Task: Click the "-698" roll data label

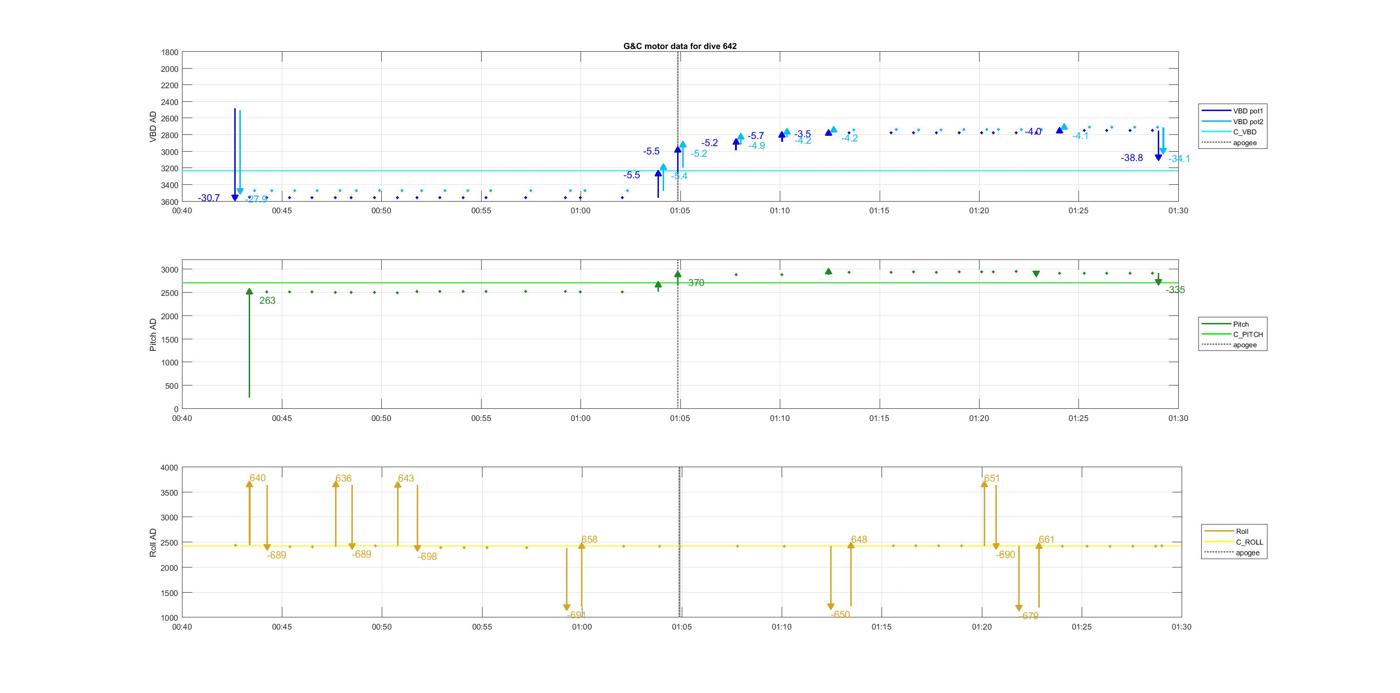Action: (x=427, y=556)
